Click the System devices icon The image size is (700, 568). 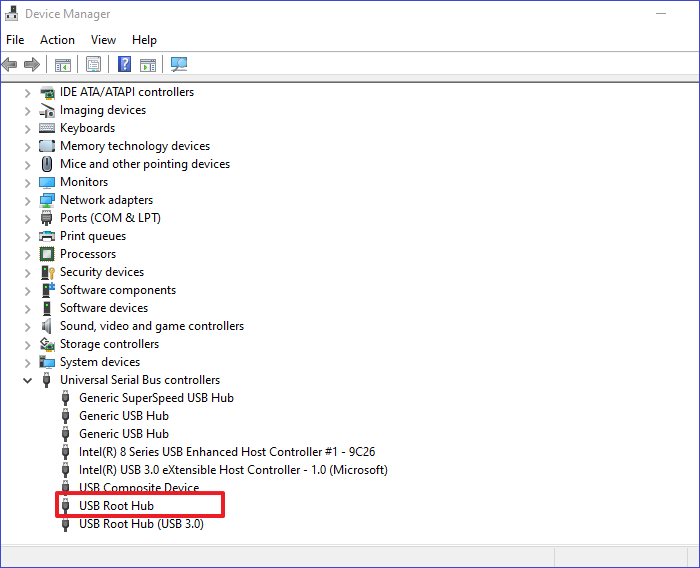point(47,362)
